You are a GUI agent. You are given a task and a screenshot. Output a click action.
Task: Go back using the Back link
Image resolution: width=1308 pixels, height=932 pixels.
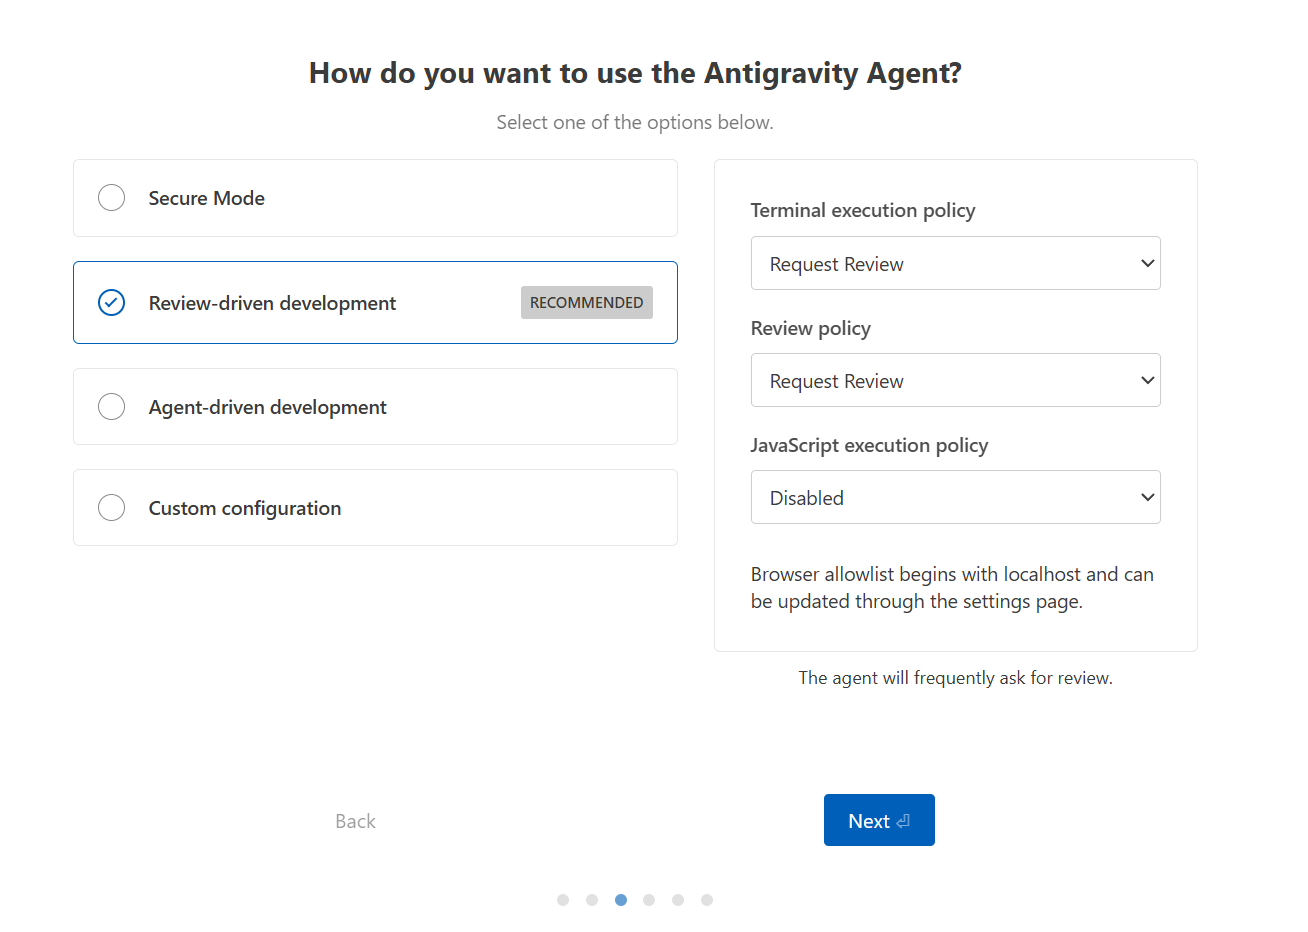pyautogui.click(x=355, y=821)
